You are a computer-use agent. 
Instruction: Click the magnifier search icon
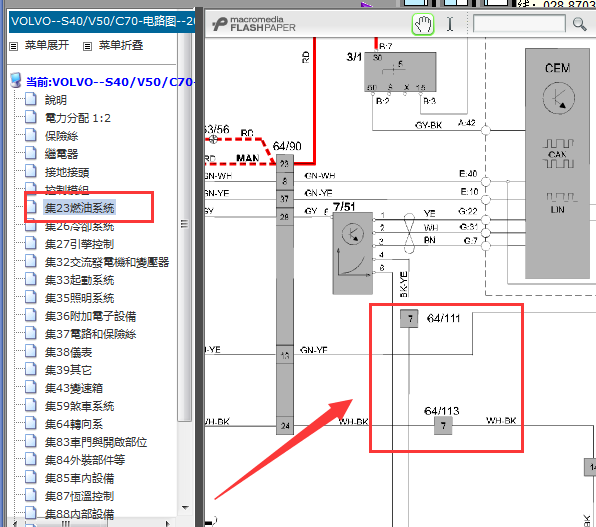click(579, 24)
